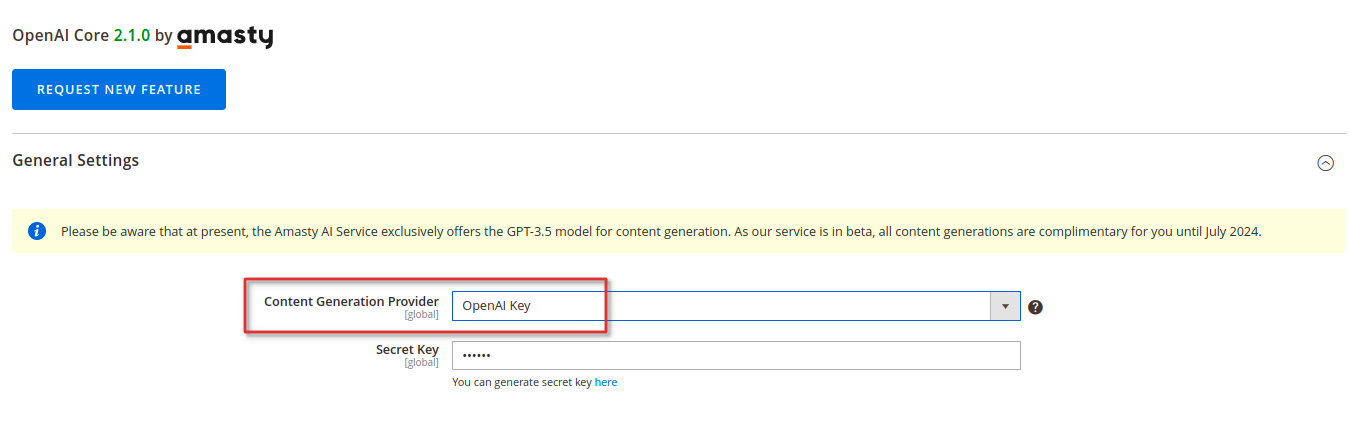Click the "by" text beside the Amasty logo
The height and width of the screenshot is (447, 1350).
164,35
